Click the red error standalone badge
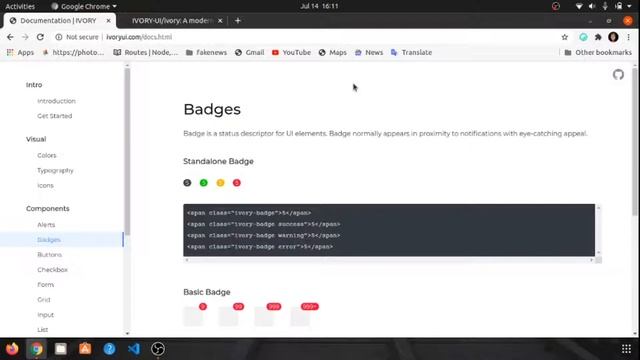The width and height of the screenshot is (640, 360). tap(237, 183)
